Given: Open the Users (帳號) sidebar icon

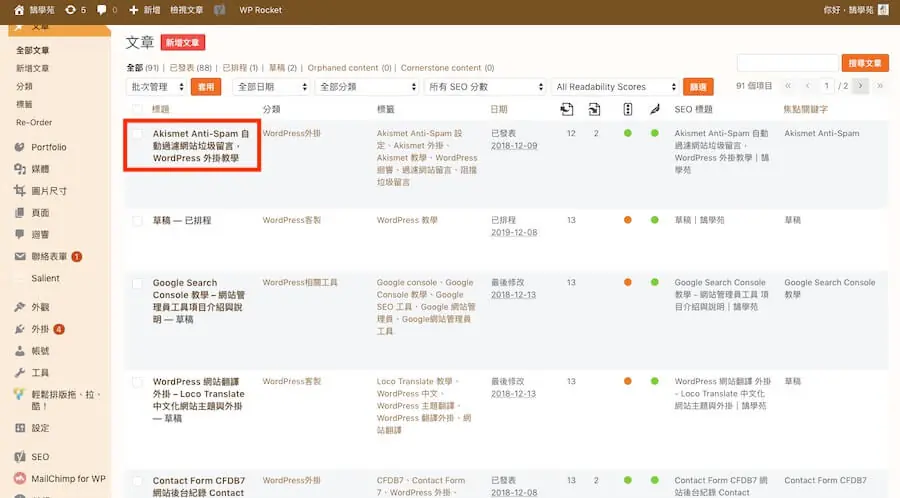Looking at the screenshot, I should [x=20, y=351].
